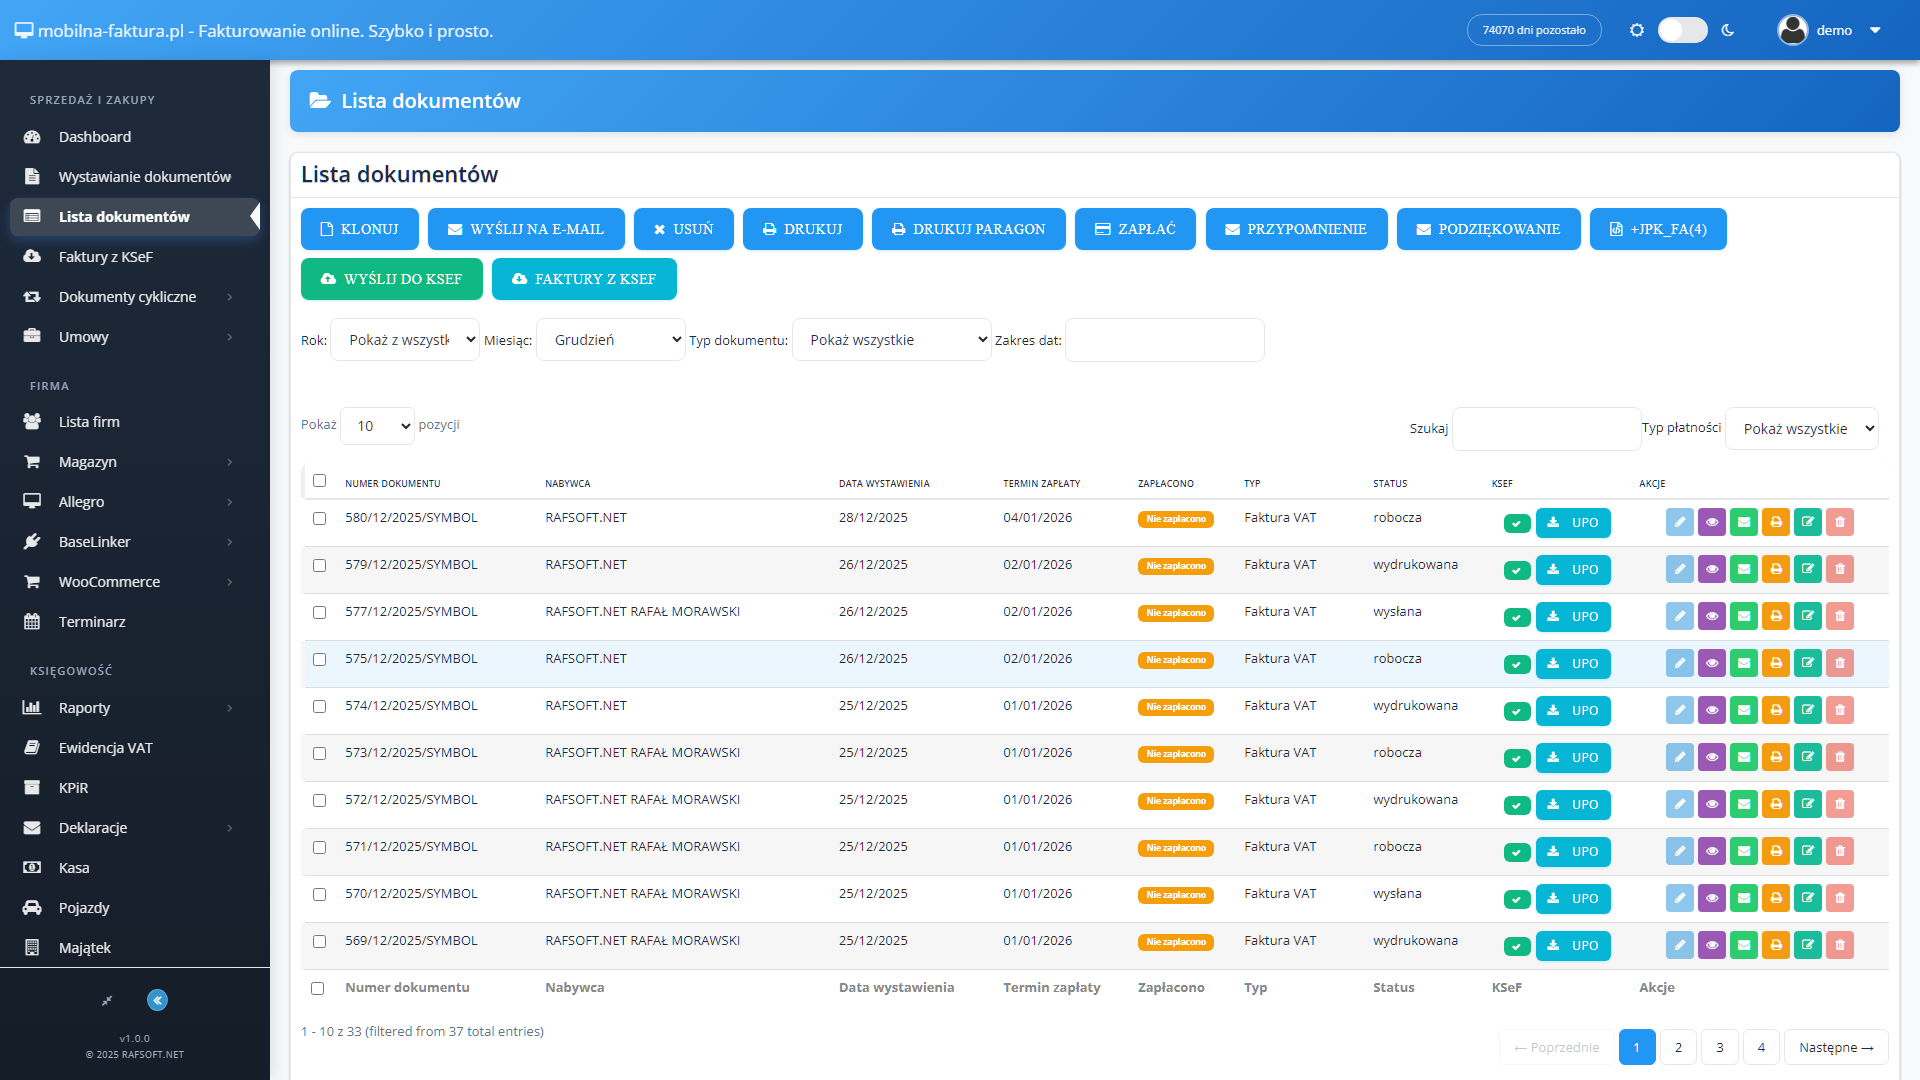Go to page 3 of results
1920x1080 pixels.
(1719, 1047)
